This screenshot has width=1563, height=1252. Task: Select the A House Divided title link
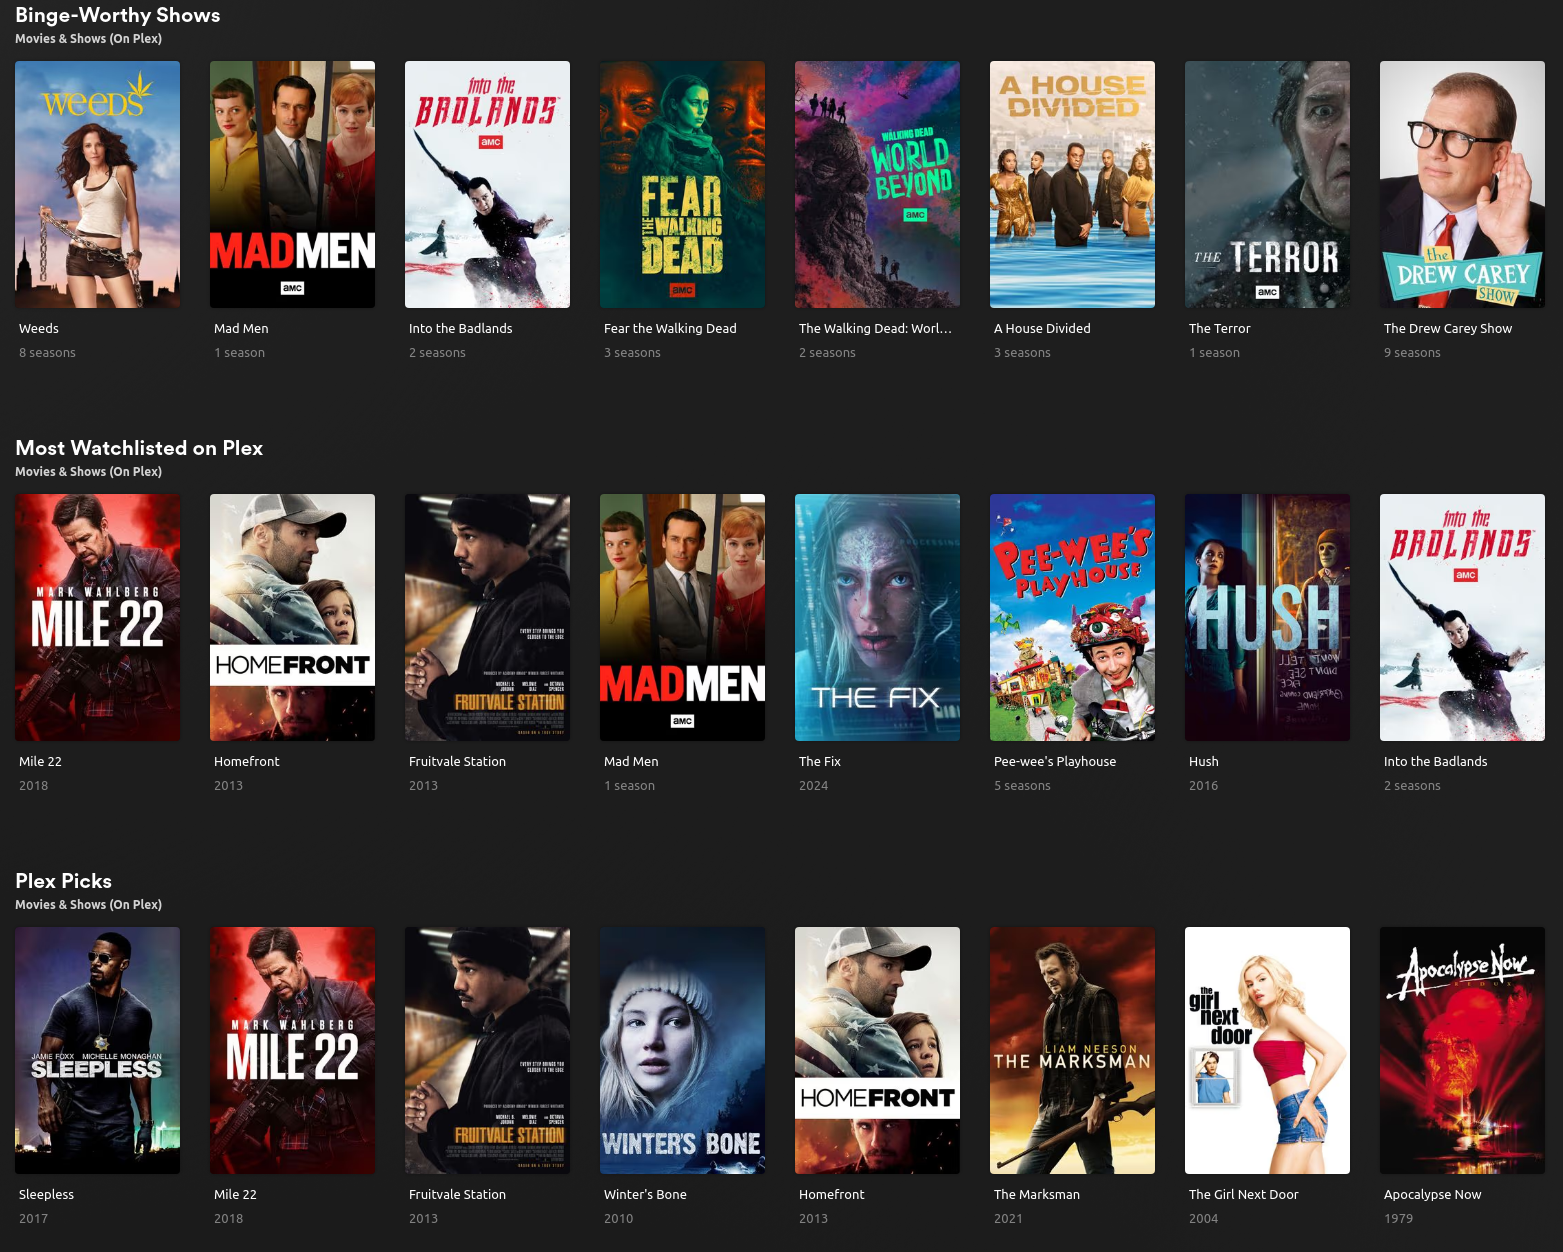(x=1042, y=328)
